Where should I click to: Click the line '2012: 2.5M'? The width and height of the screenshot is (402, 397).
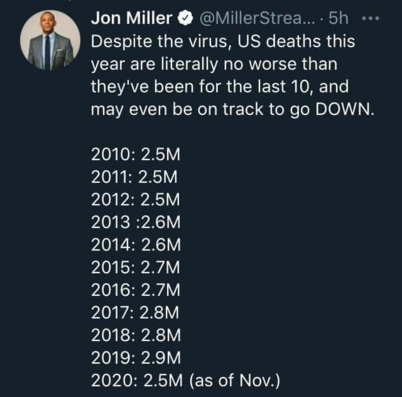(x=136, y=200)
